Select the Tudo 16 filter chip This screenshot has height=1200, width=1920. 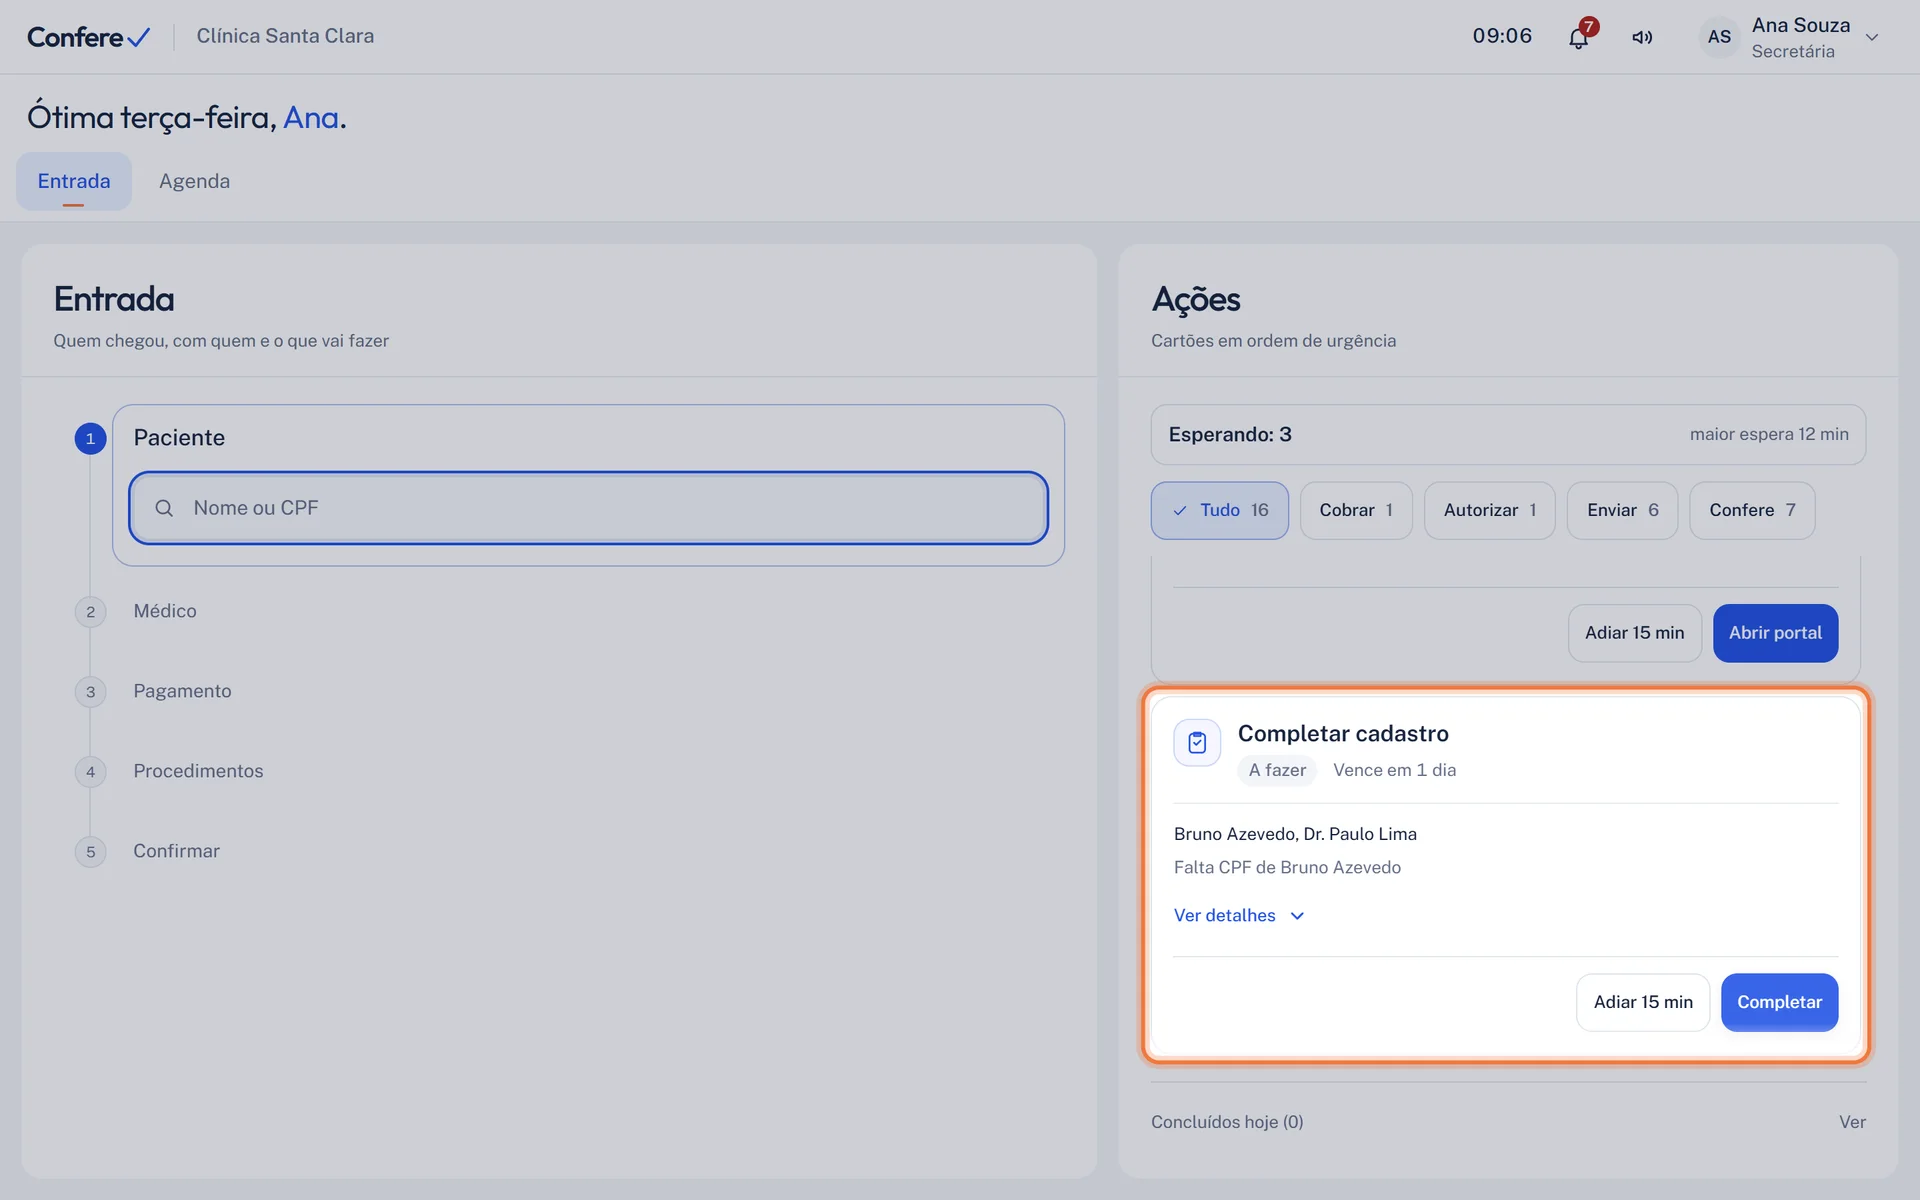(1219, 510)
